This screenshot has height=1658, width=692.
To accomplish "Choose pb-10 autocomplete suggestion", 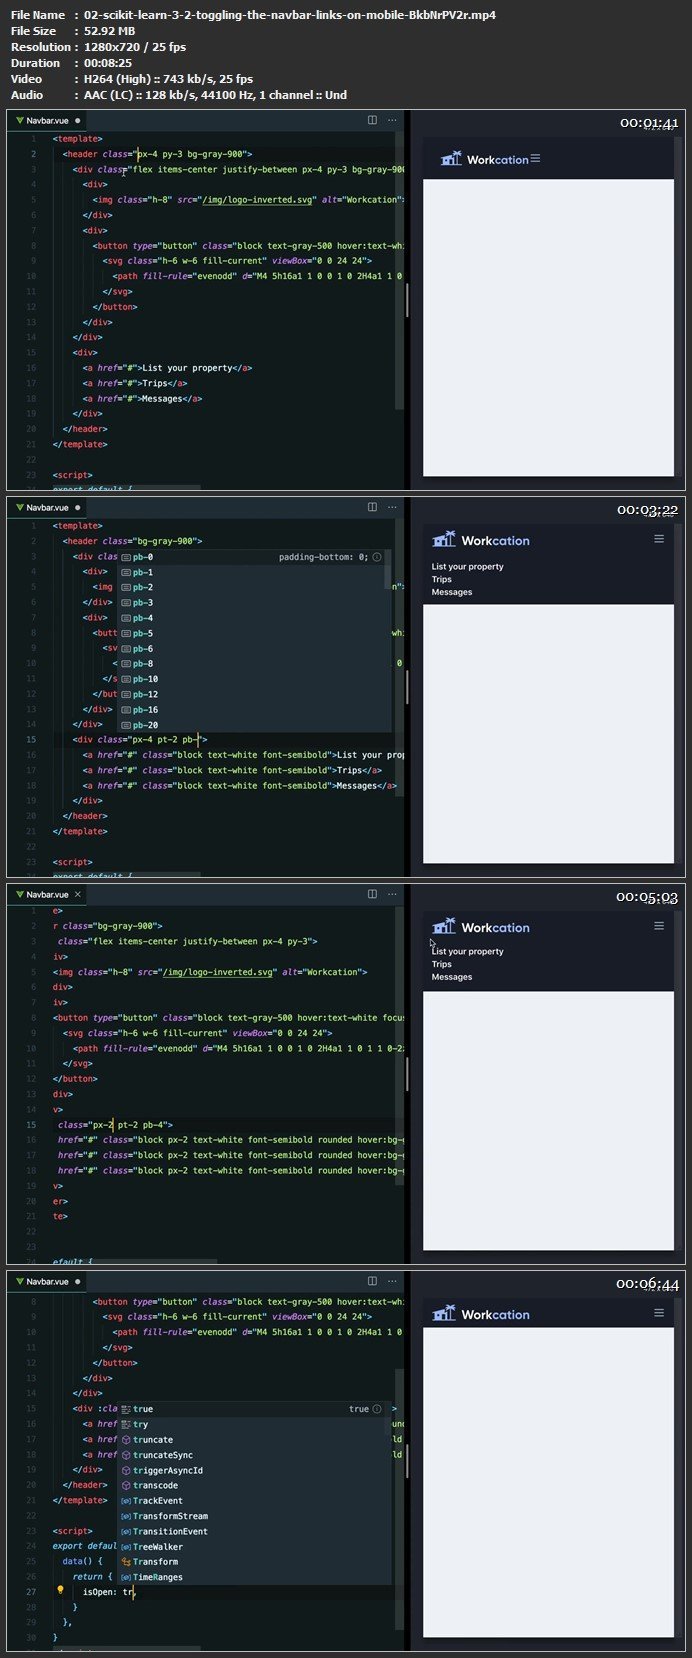I will pos(252,679).
